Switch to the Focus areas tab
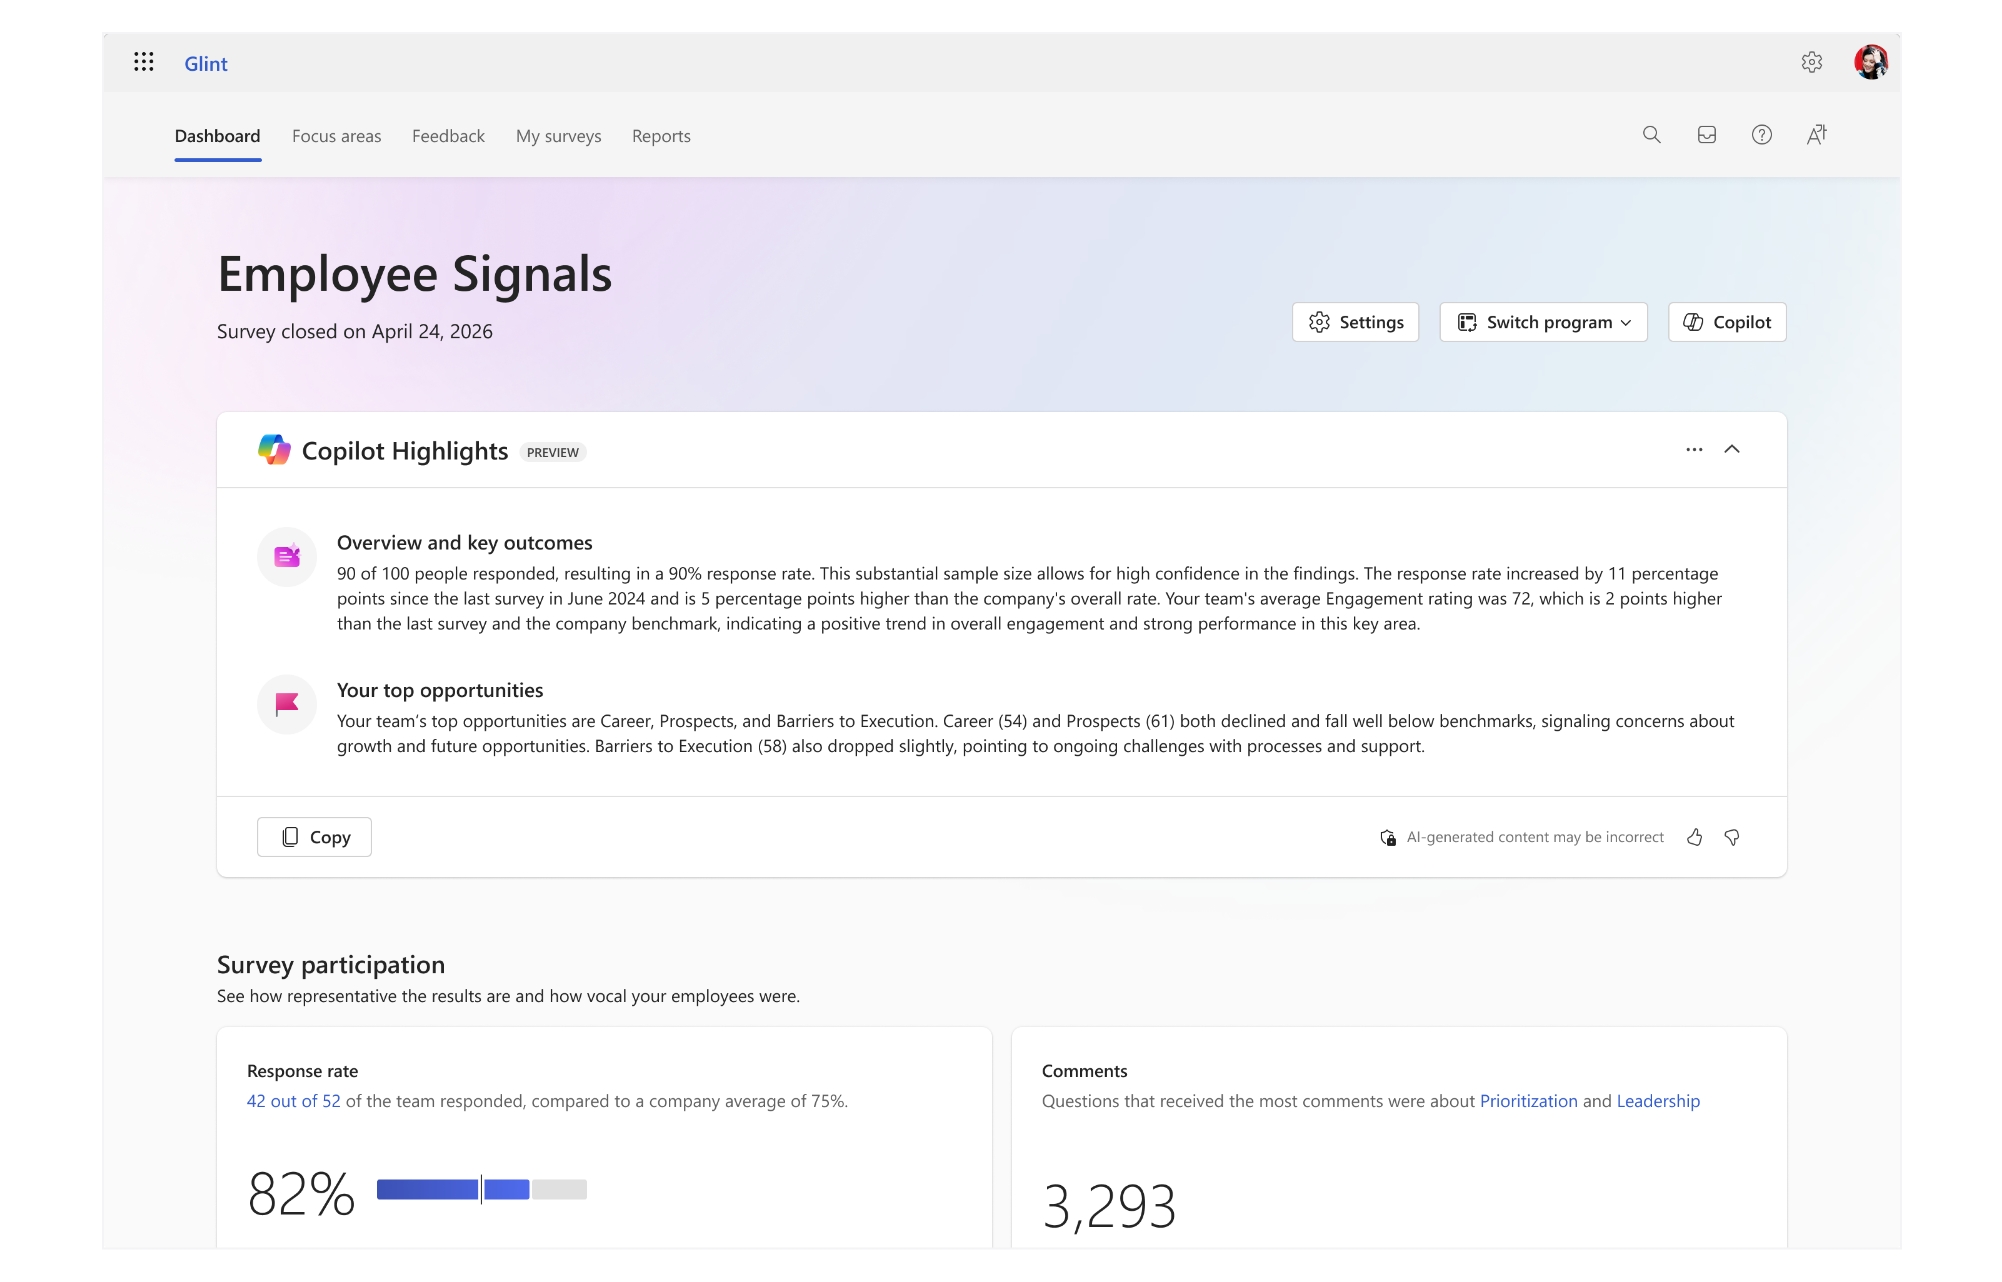Image resolution: width=2002 pixels, height=1282 pixels. 336,136
